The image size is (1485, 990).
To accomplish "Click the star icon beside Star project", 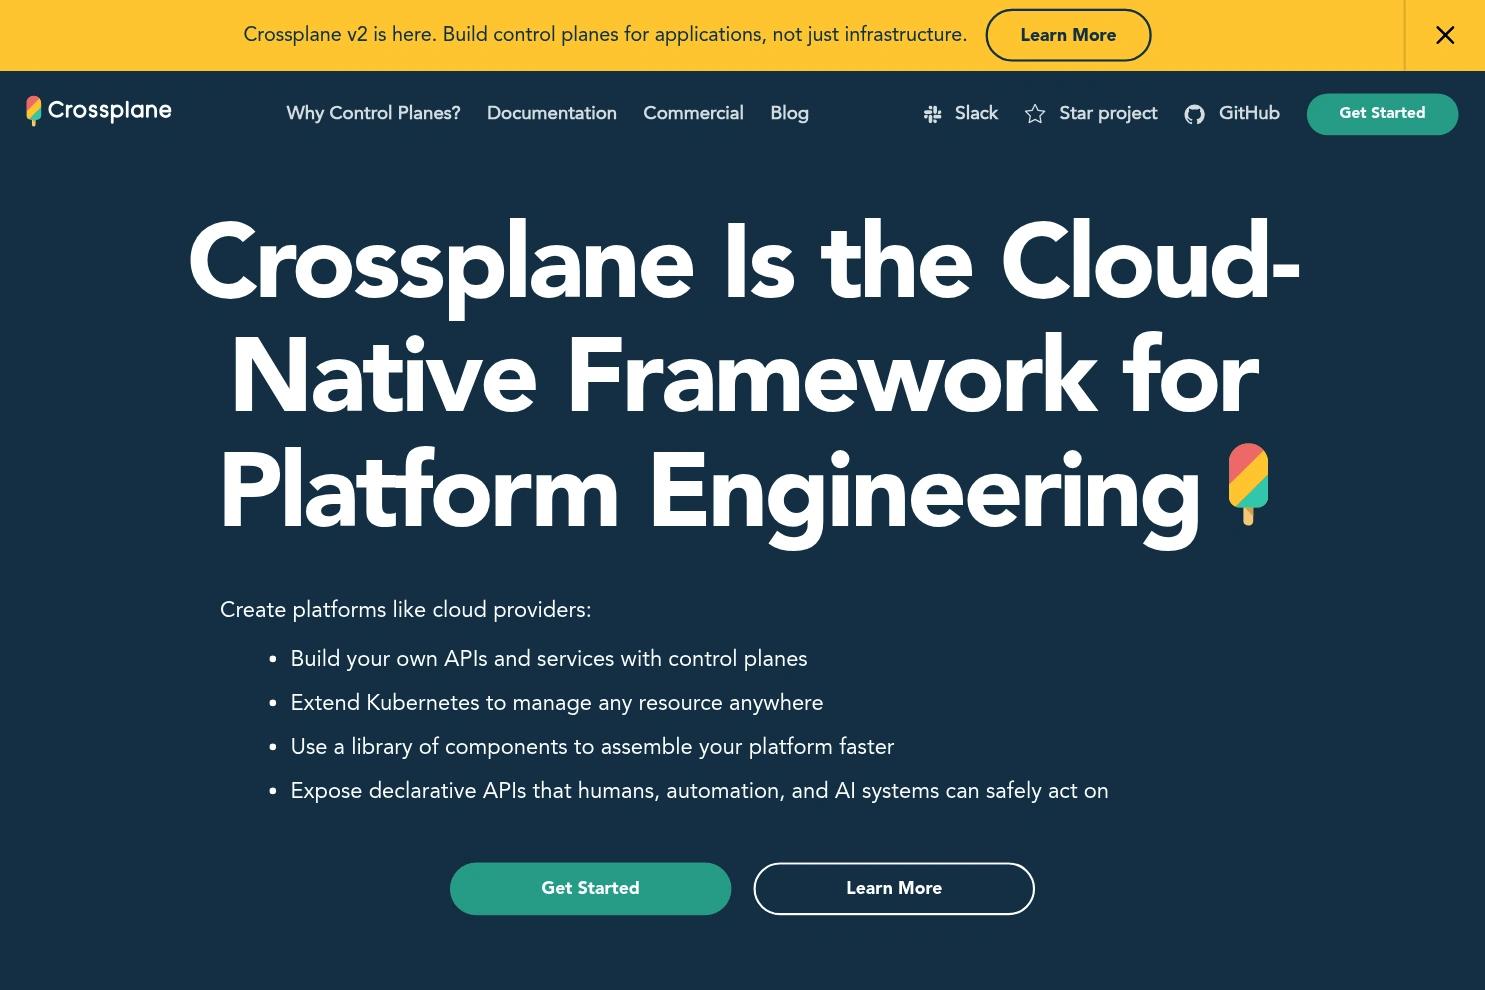I will (1035, 114).
